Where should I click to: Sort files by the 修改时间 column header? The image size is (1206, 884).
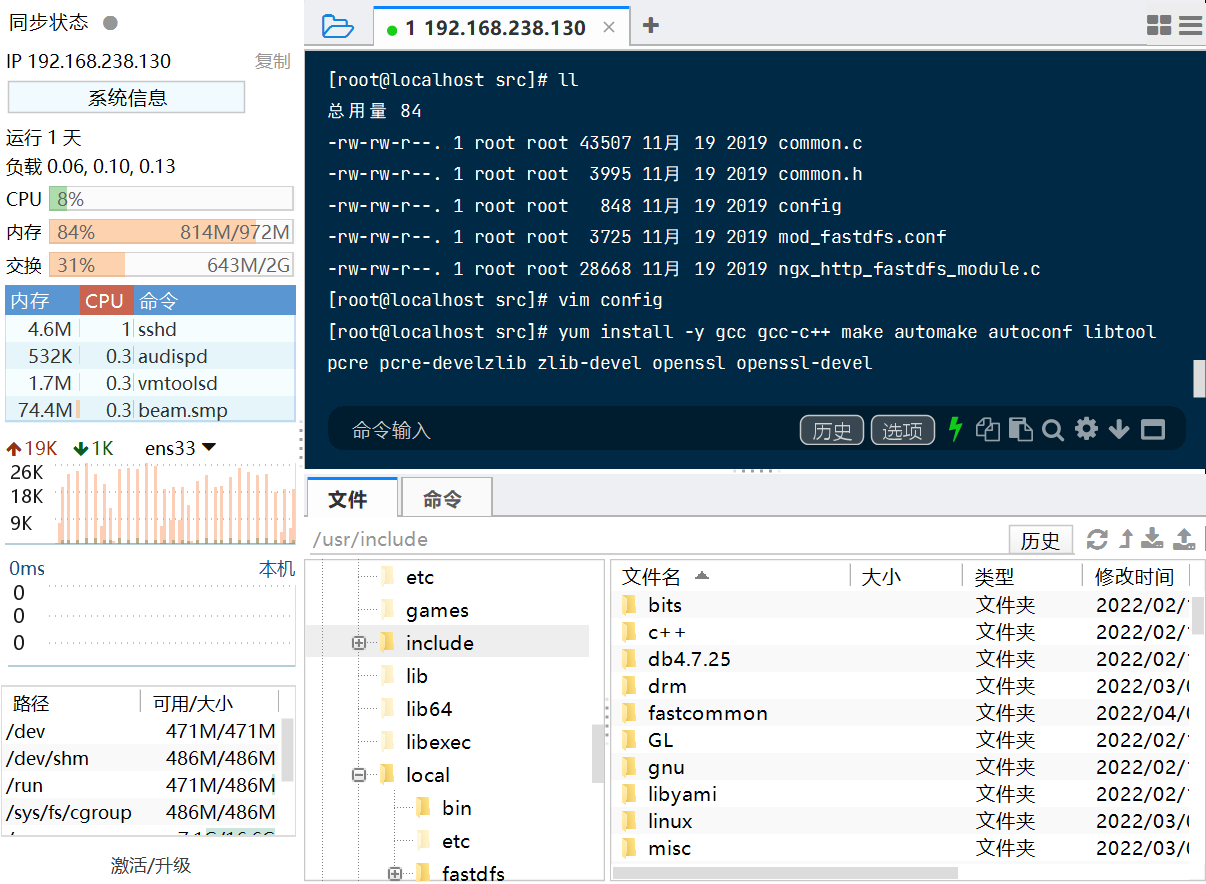(1135, 576)
